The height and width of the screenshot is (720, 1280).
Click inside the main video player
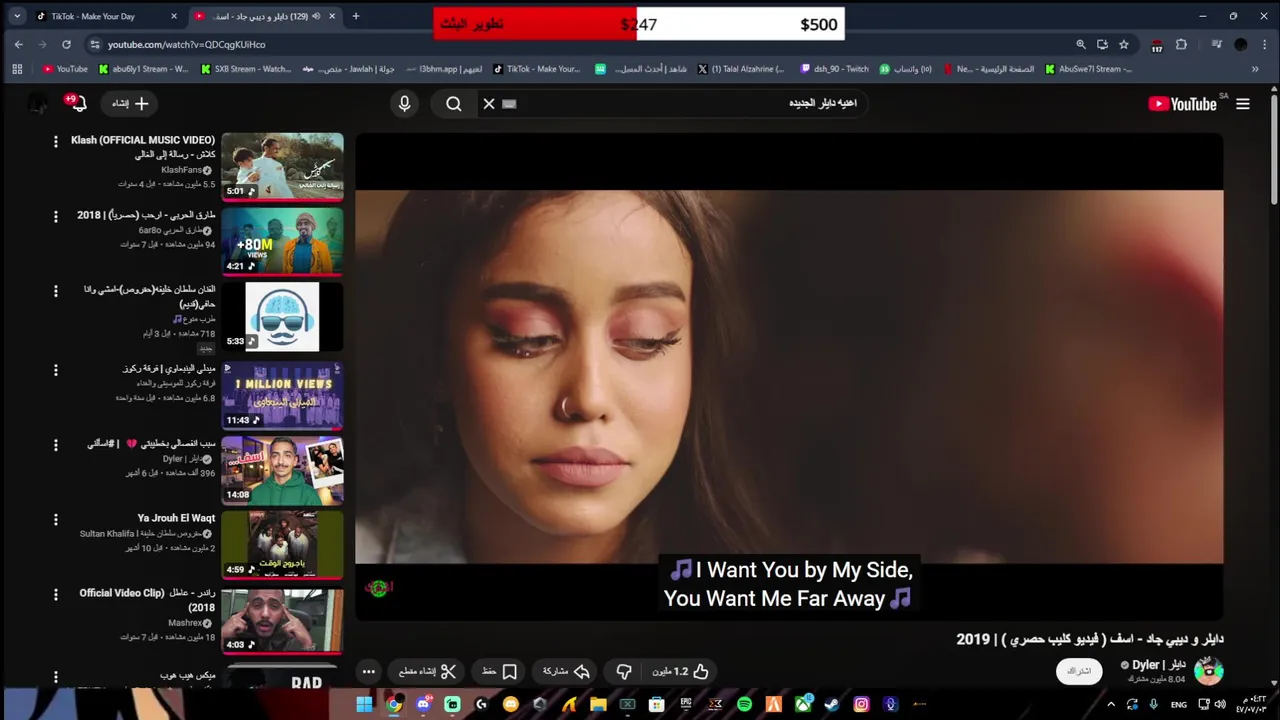[789, 376]
